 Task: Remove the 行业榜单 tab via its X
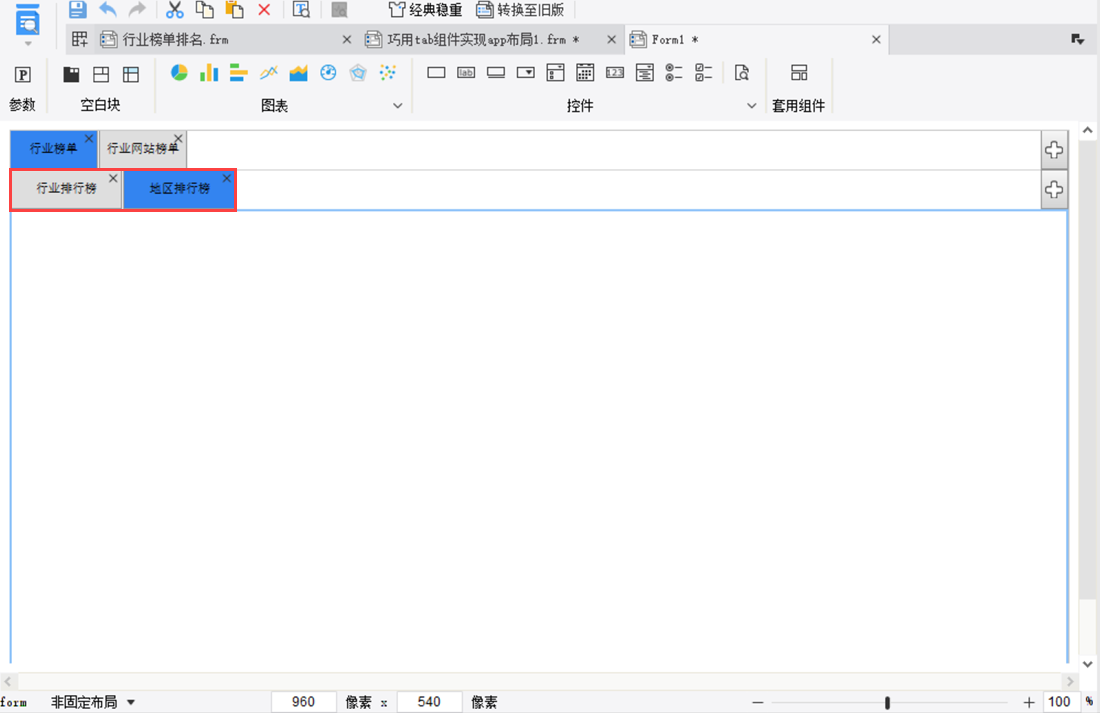point(89,138)
